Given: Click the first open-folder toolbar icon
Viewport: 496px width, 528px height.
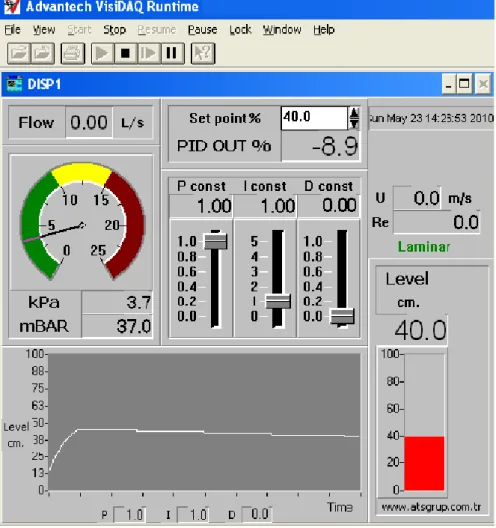Looking at the screenshot, I should (19, 53).
